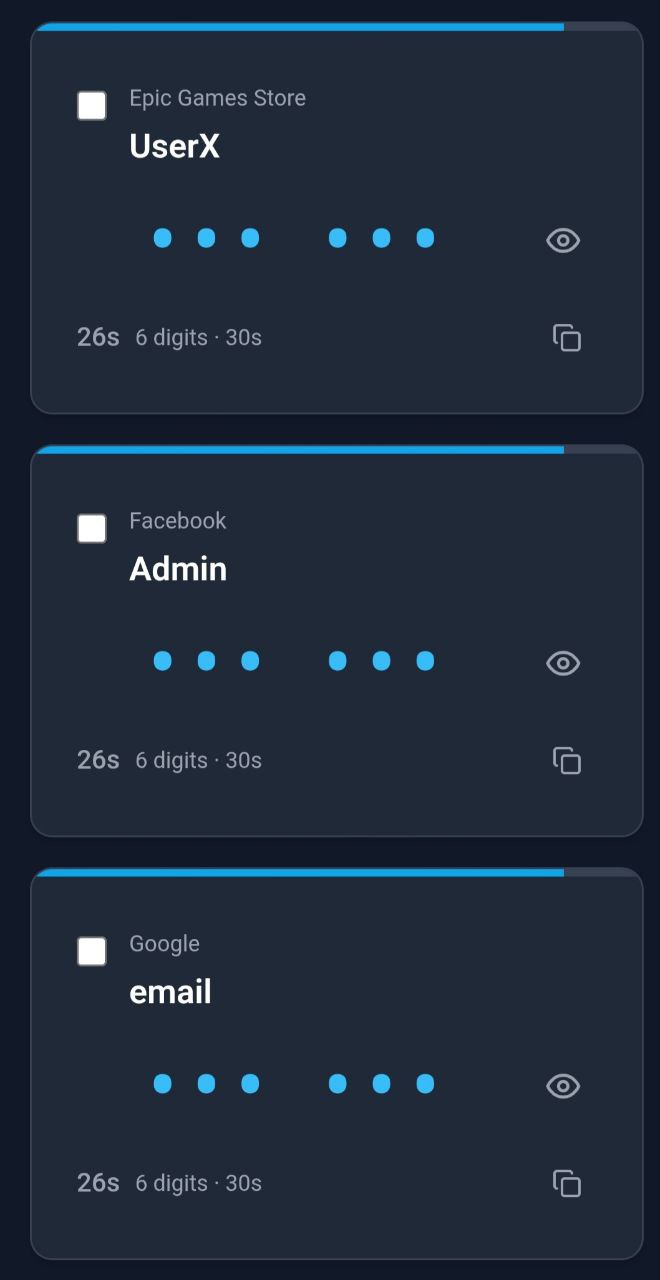
Task: Copy the Google email code
Action: [566, 1184]
